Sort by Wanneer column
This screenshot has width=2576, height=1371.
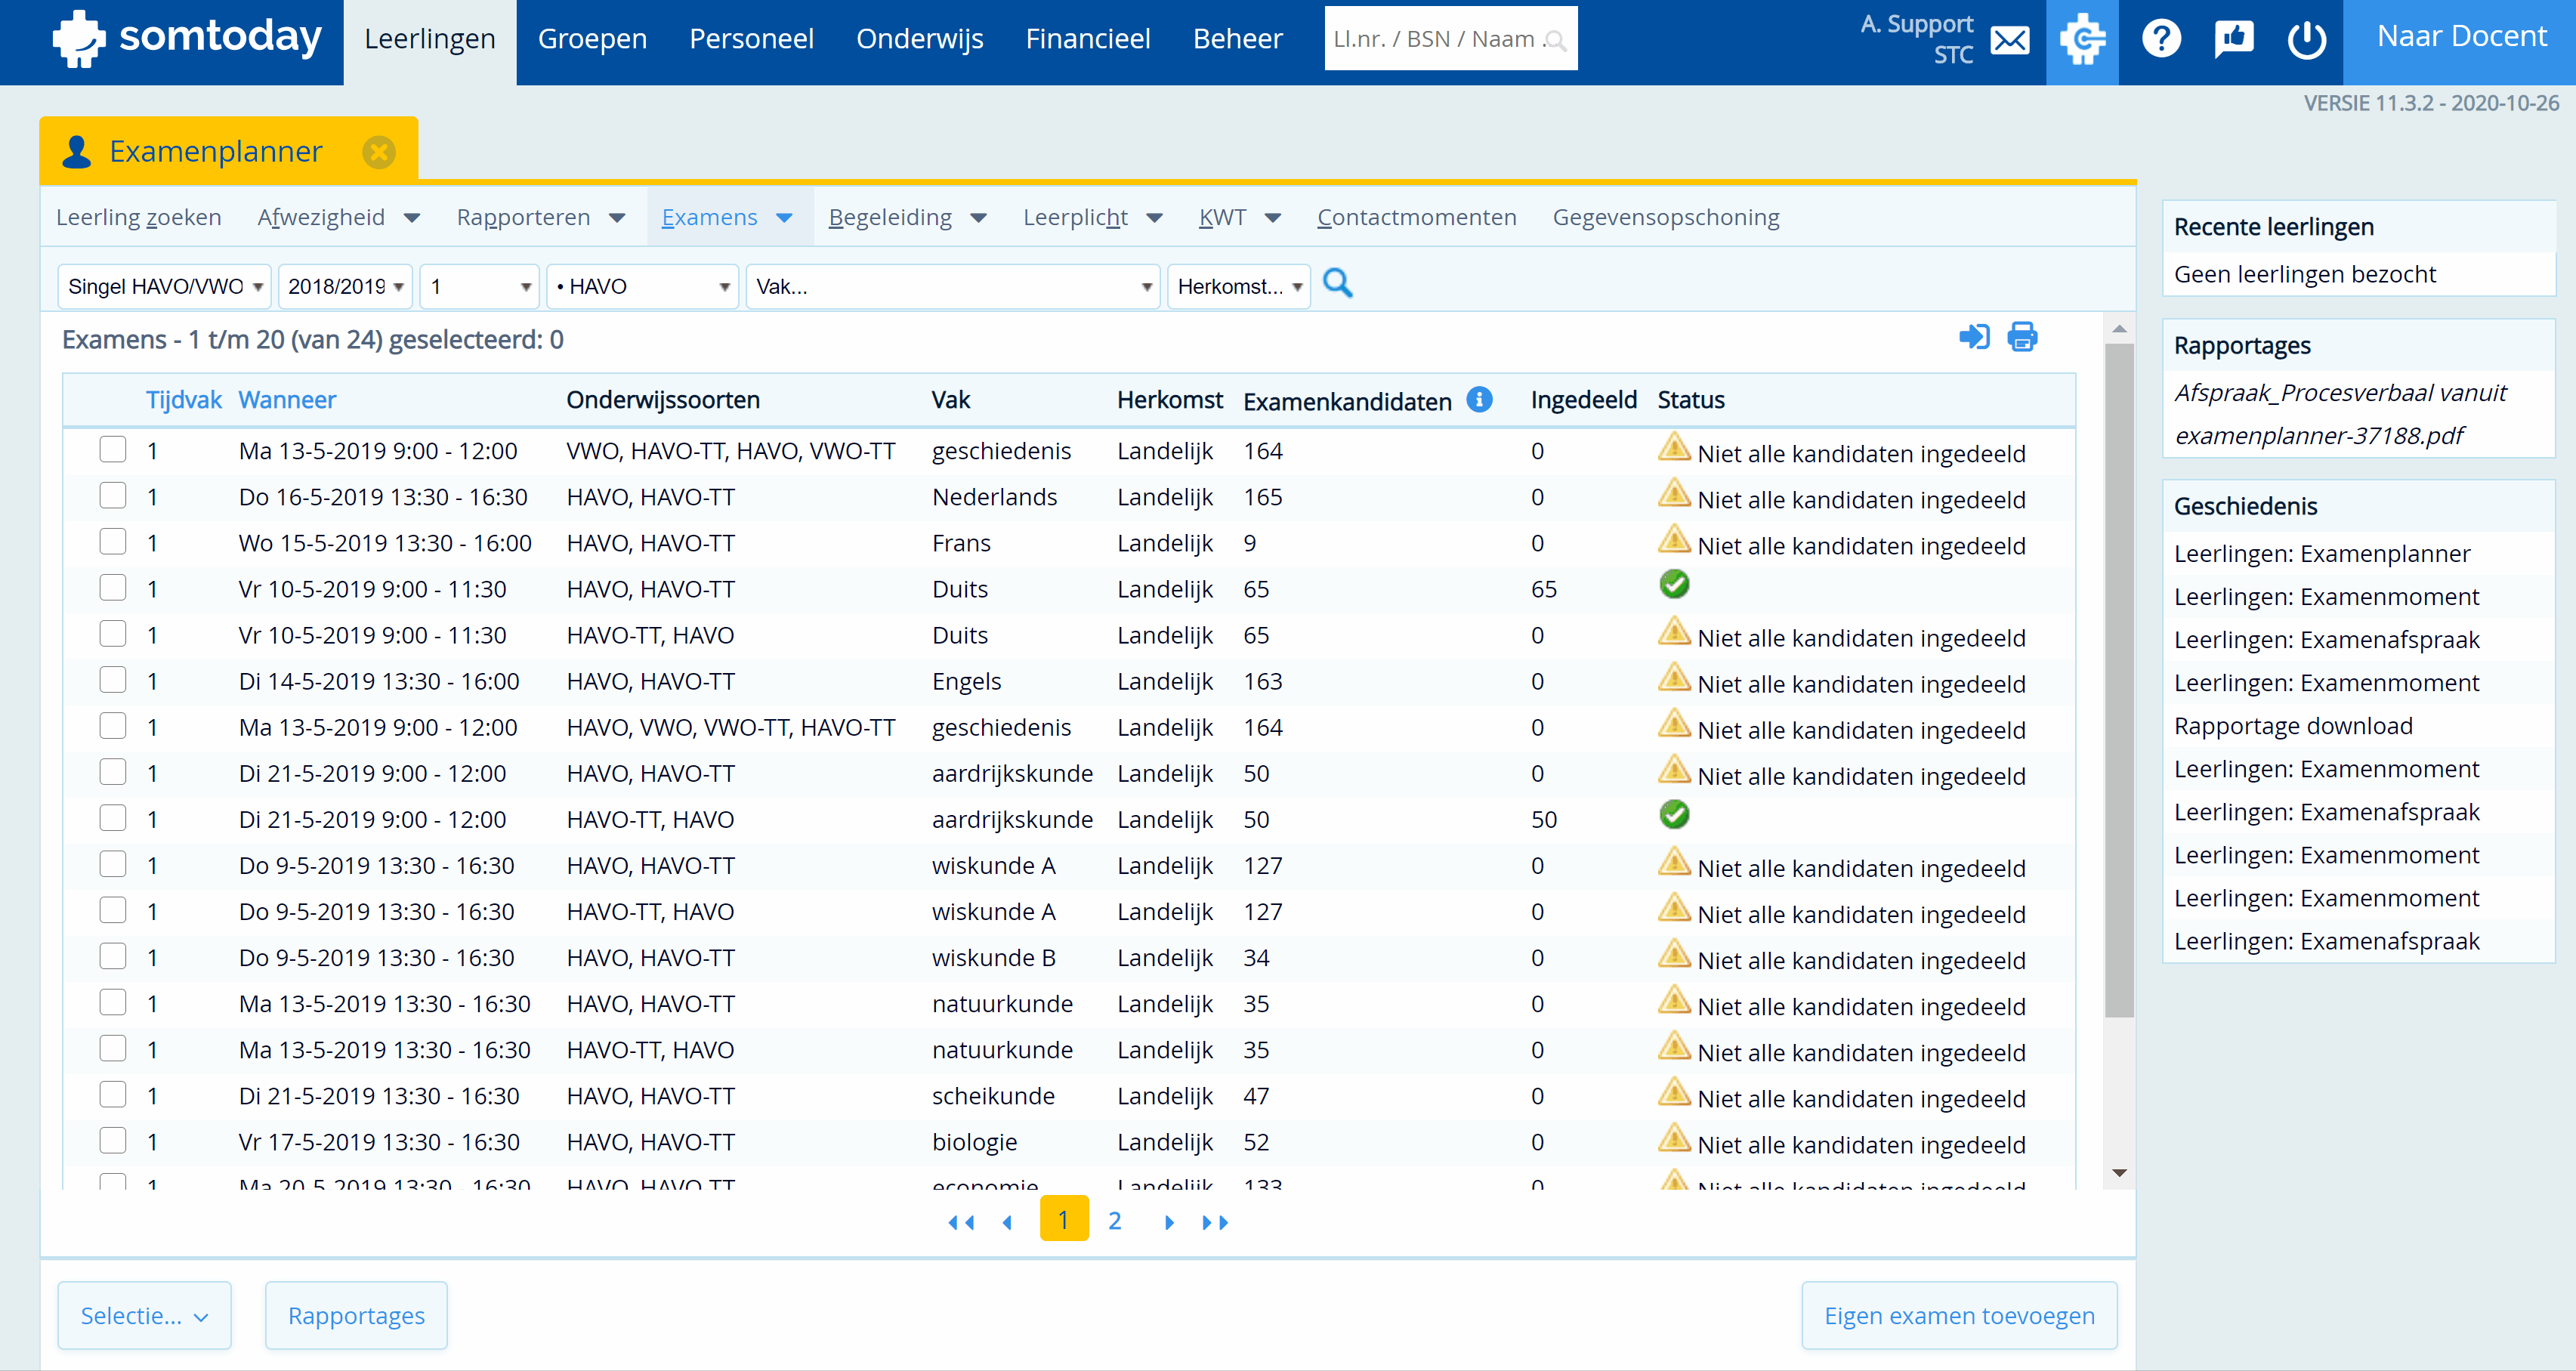(287, 400)
